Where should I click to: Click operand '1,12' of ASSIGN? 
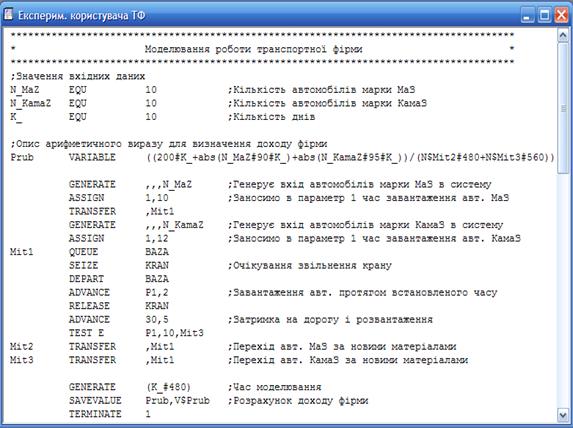click(157, 238)
